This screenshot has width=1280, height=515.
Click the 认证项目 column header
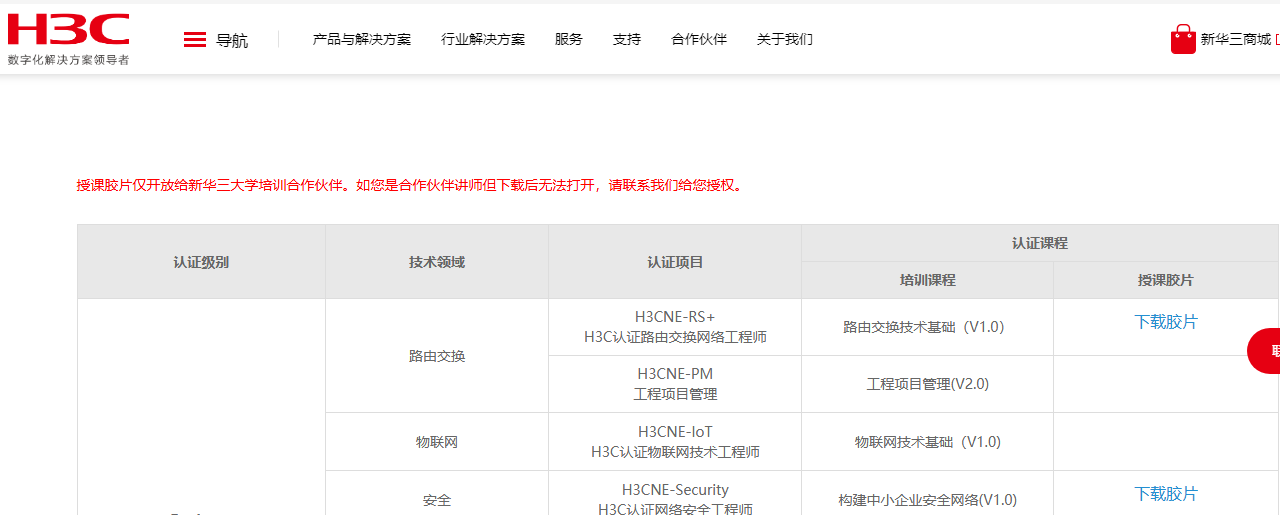tap(675, 262)
